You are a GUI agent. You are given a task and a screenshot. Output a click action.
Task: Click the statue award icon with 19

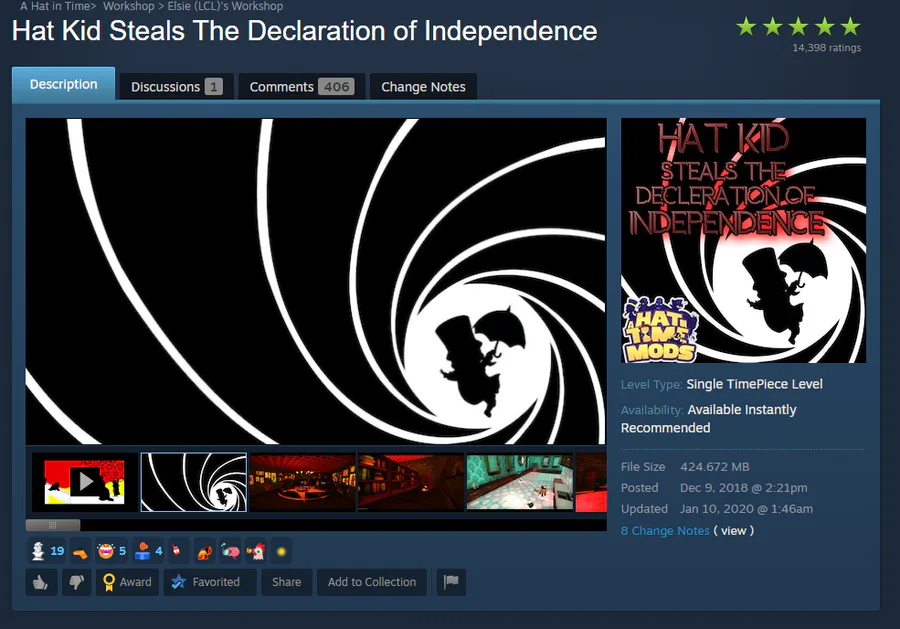tap(38, 551)
